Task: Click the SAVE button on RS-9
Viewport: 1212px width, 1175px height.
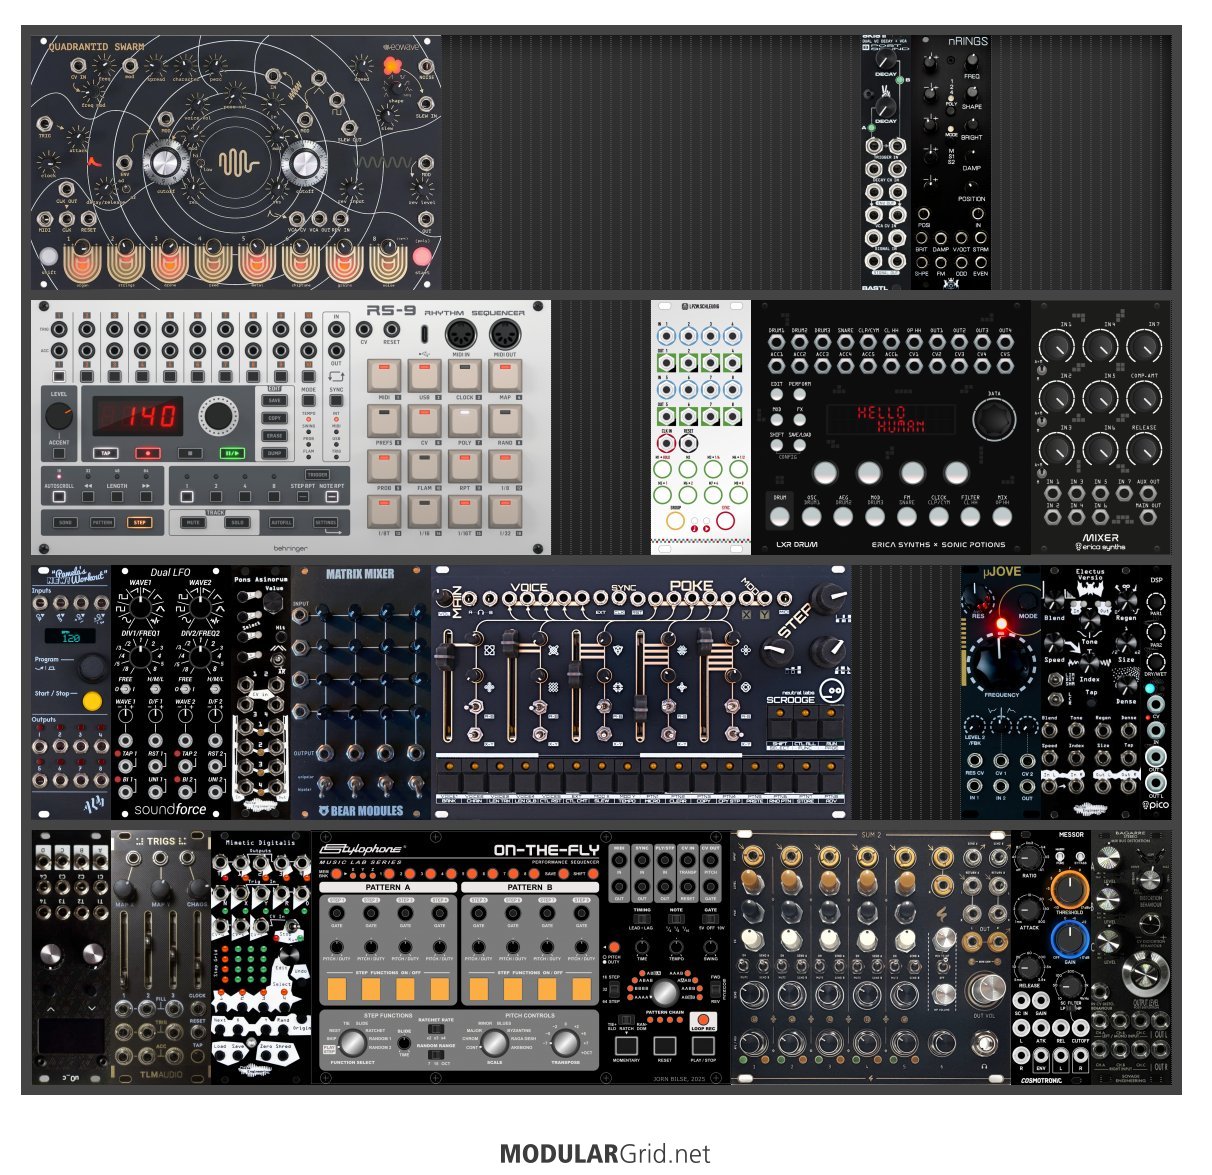Action: [x=275, y=400]
